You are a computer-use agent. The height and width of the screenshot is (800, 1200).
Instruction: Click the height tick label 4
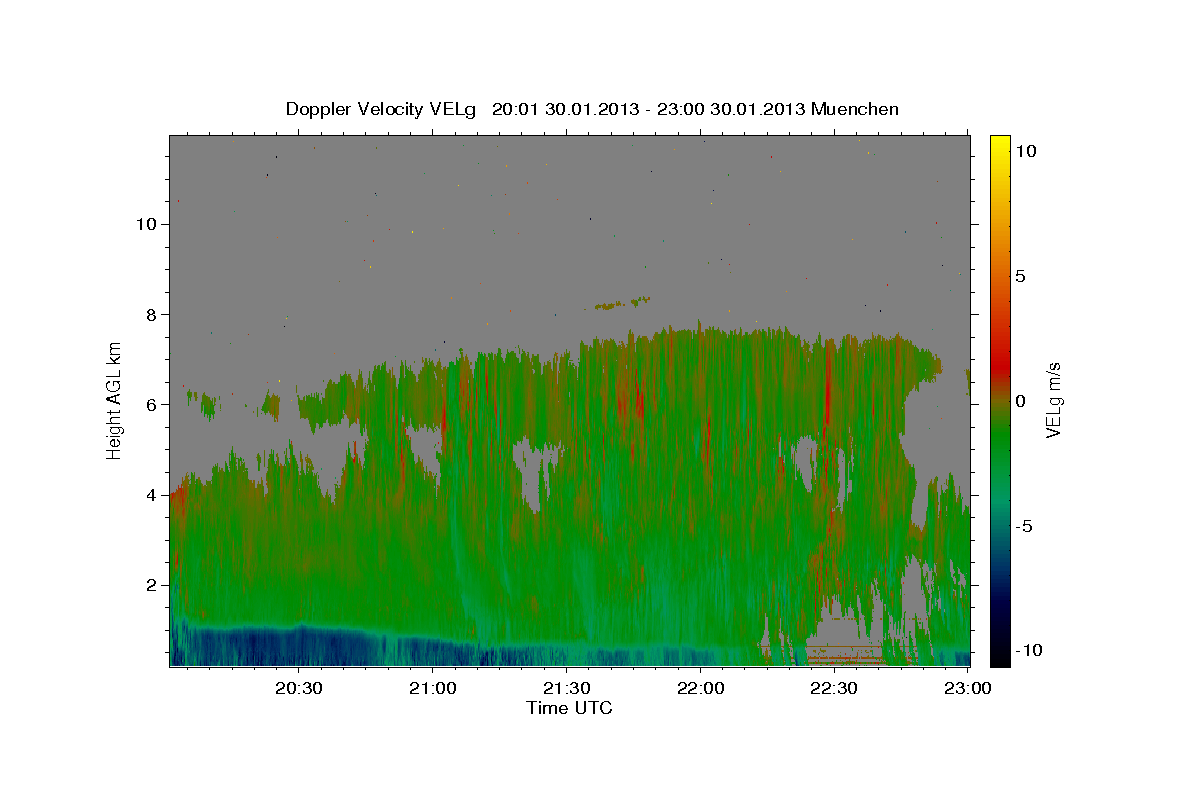click(x=153, y=495)
